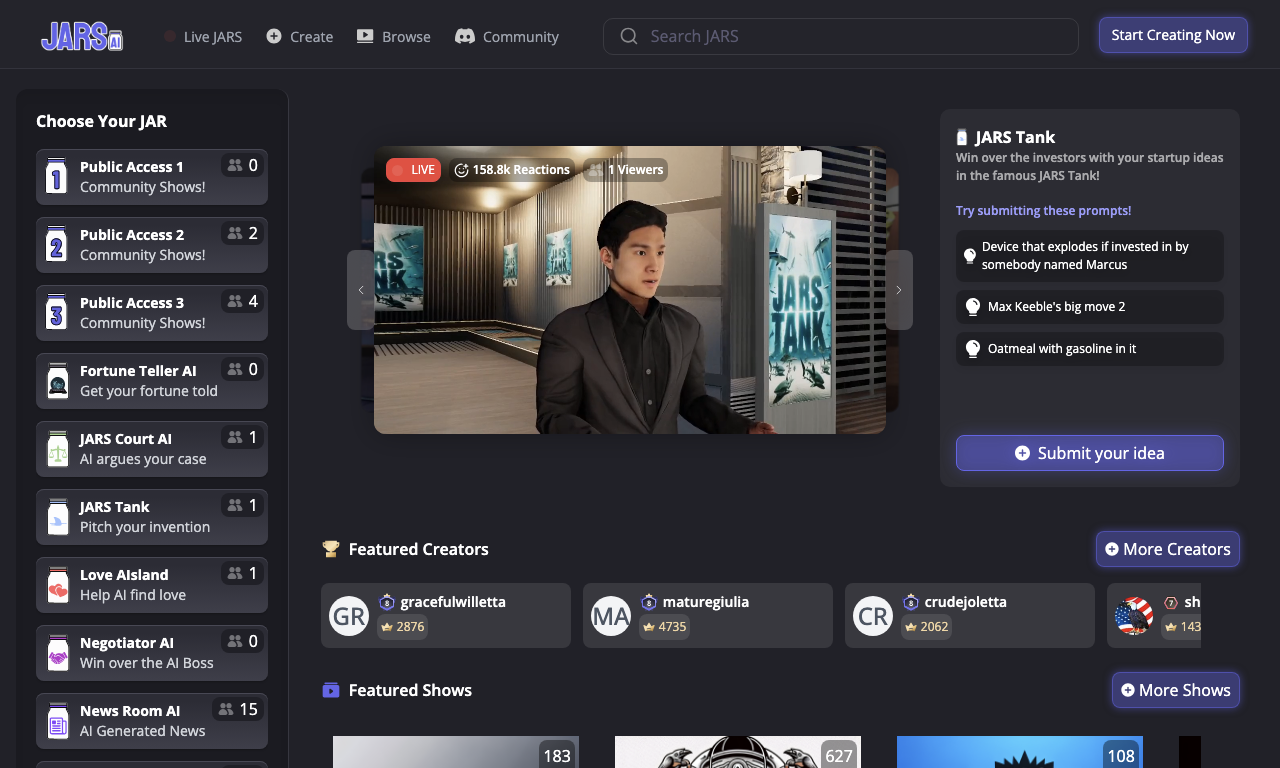Click Start Creating Now button
This screenshot has height=768, width=1280.
(x=1173, y=35)
